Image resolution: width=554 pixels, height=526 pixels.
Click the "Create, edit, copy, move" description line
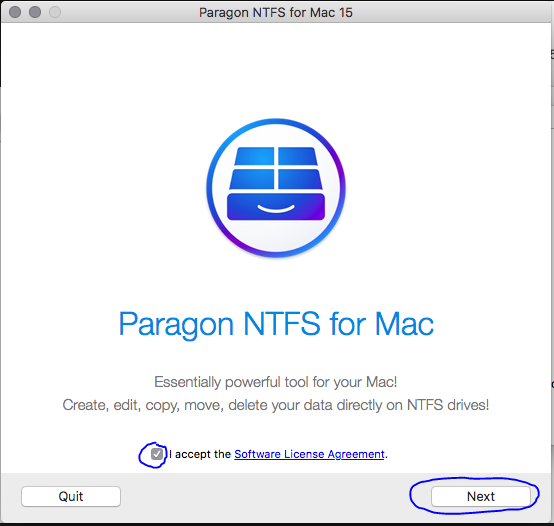pyautogui.click(x=276, y=405)
